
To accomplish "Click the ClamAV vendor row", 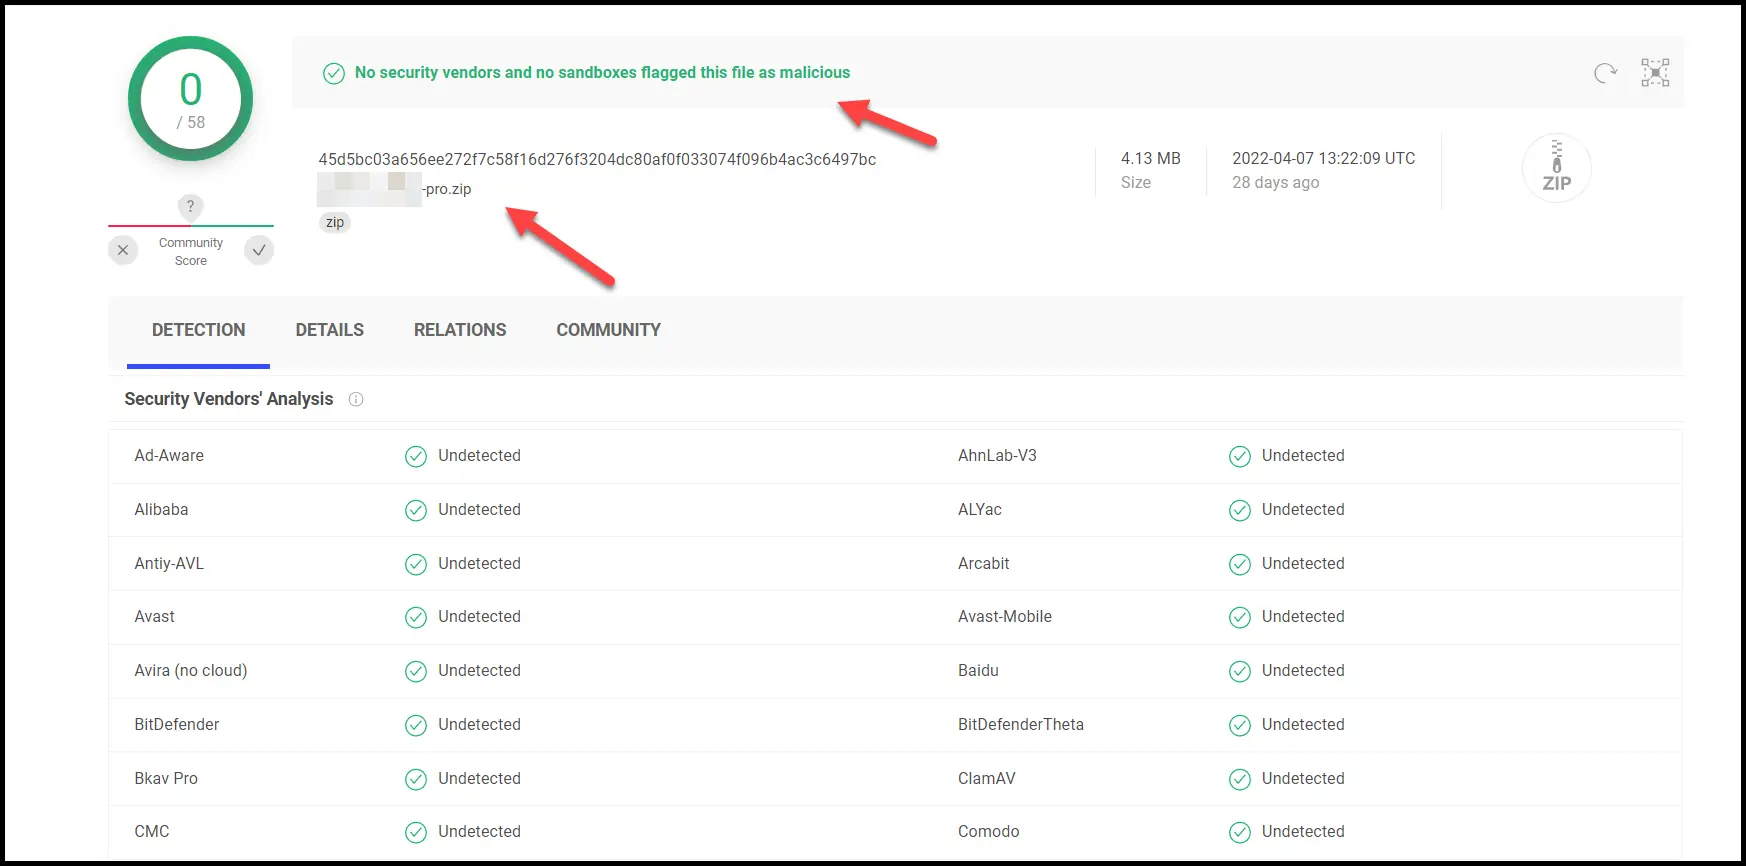I will (x=986, y=778).
